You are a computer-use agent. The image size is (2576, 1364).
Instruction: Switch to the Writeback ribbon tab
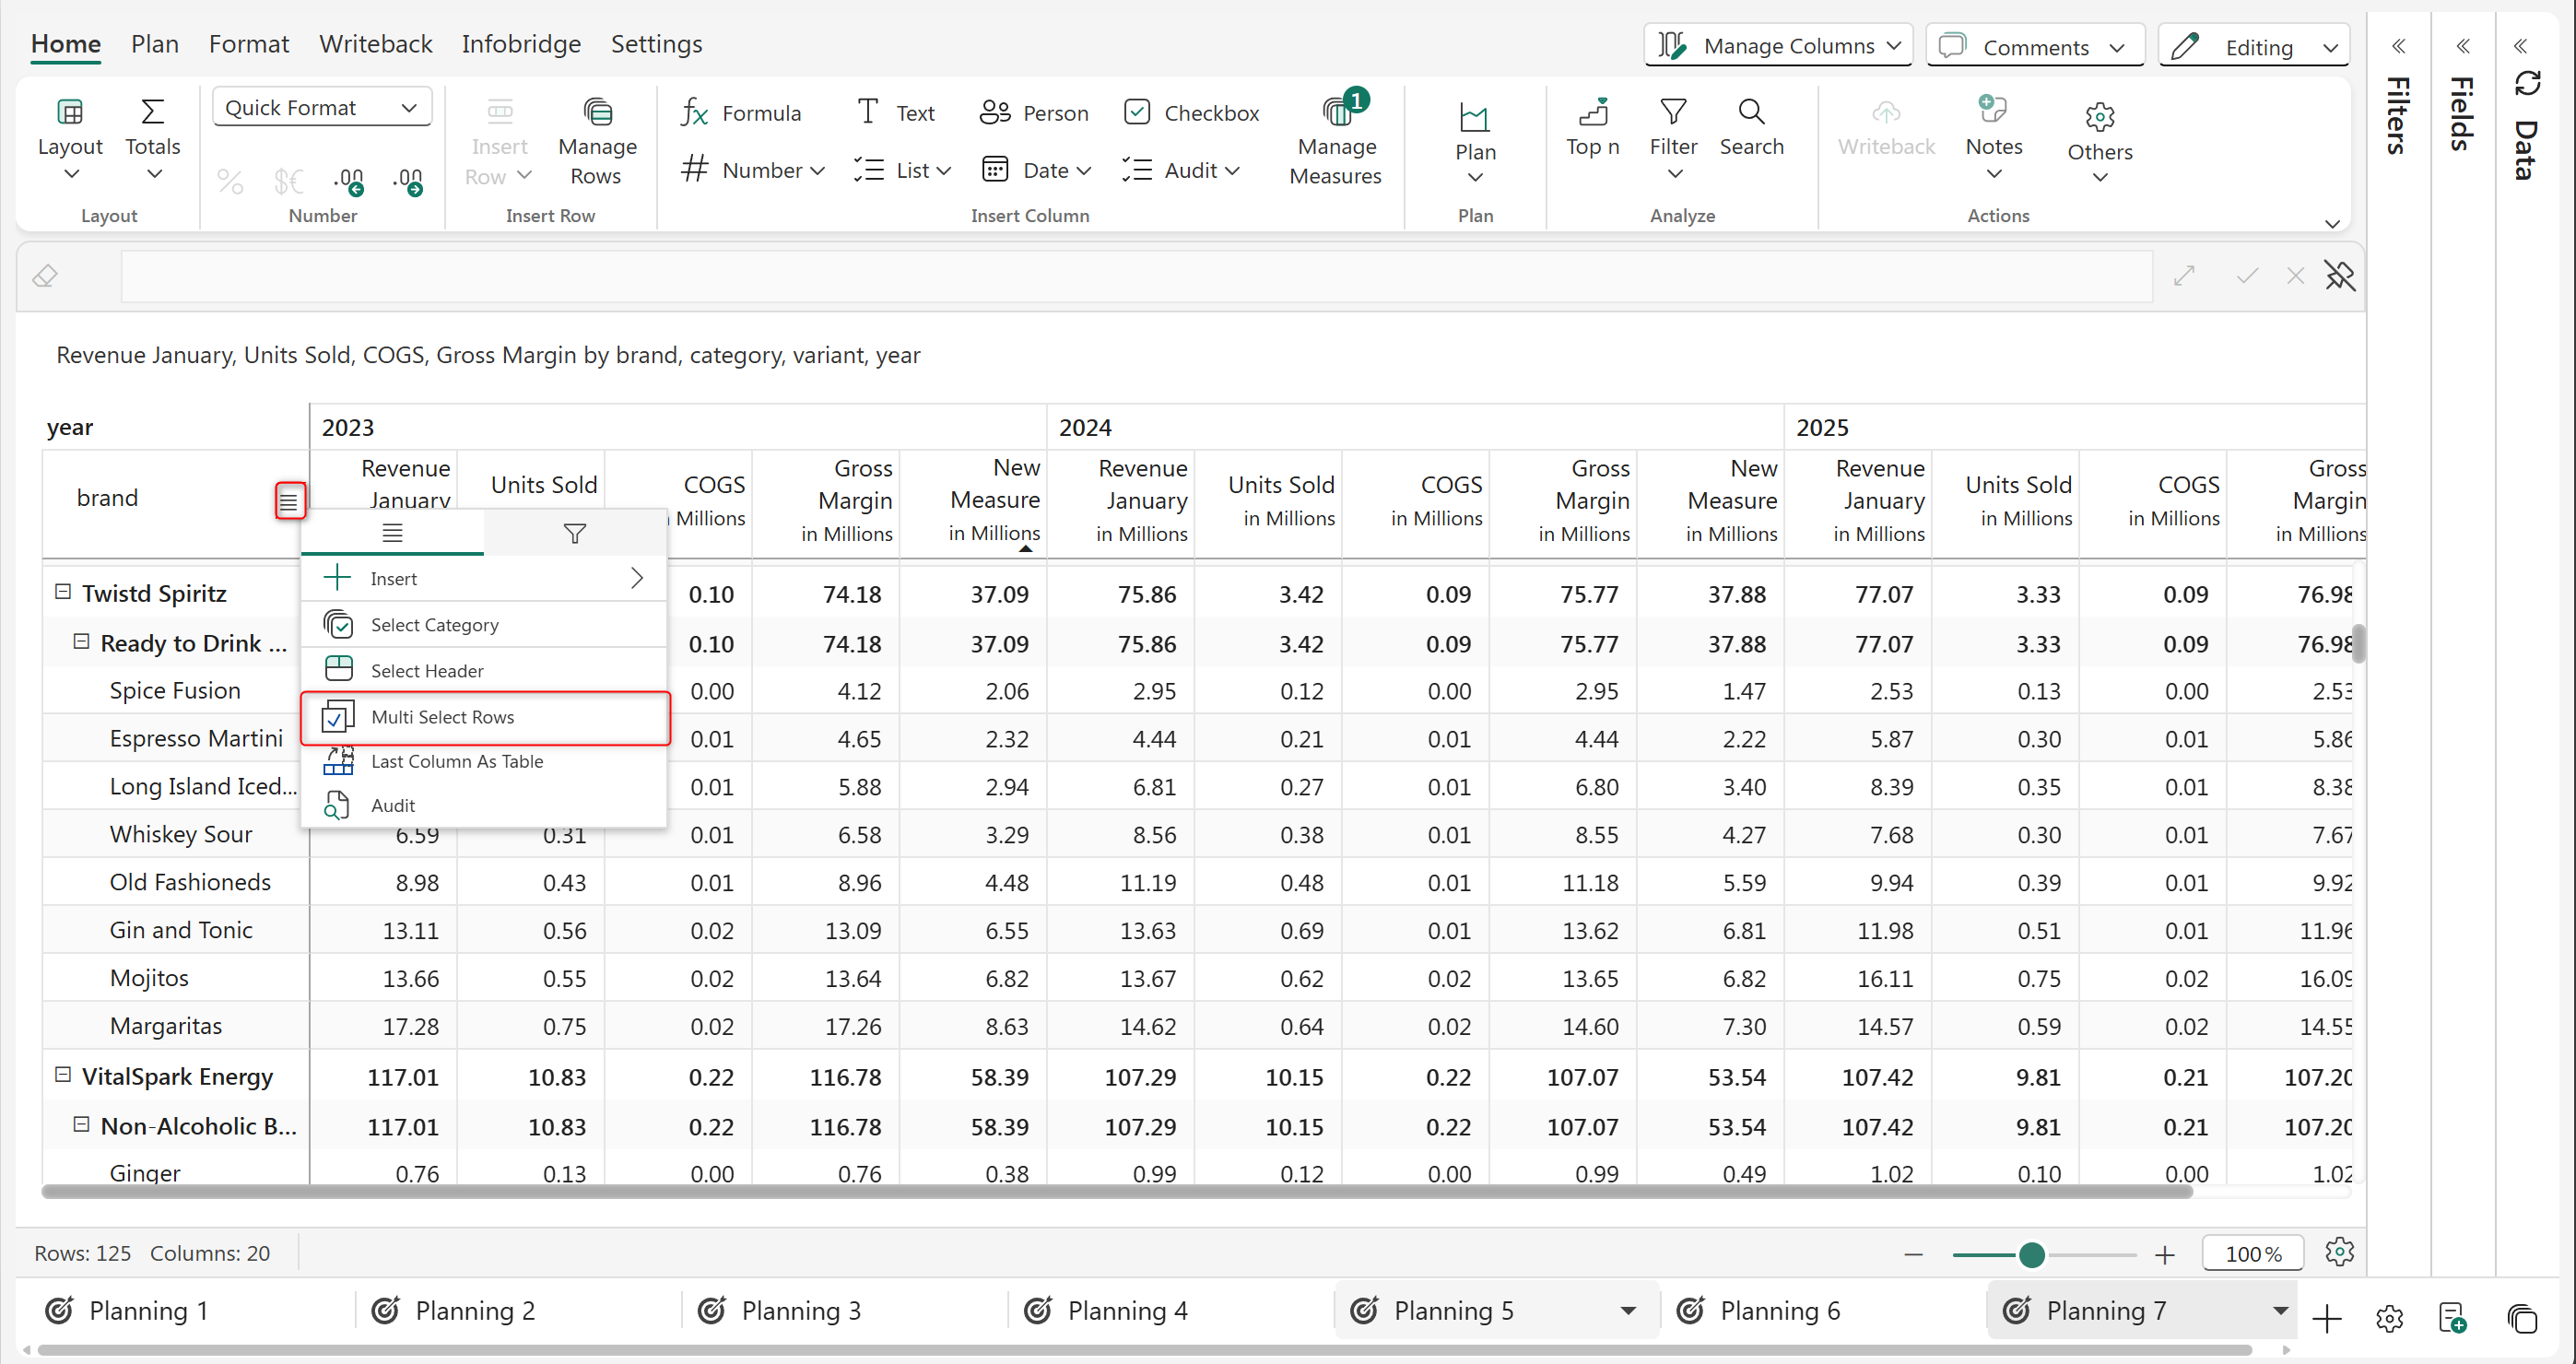375,44
